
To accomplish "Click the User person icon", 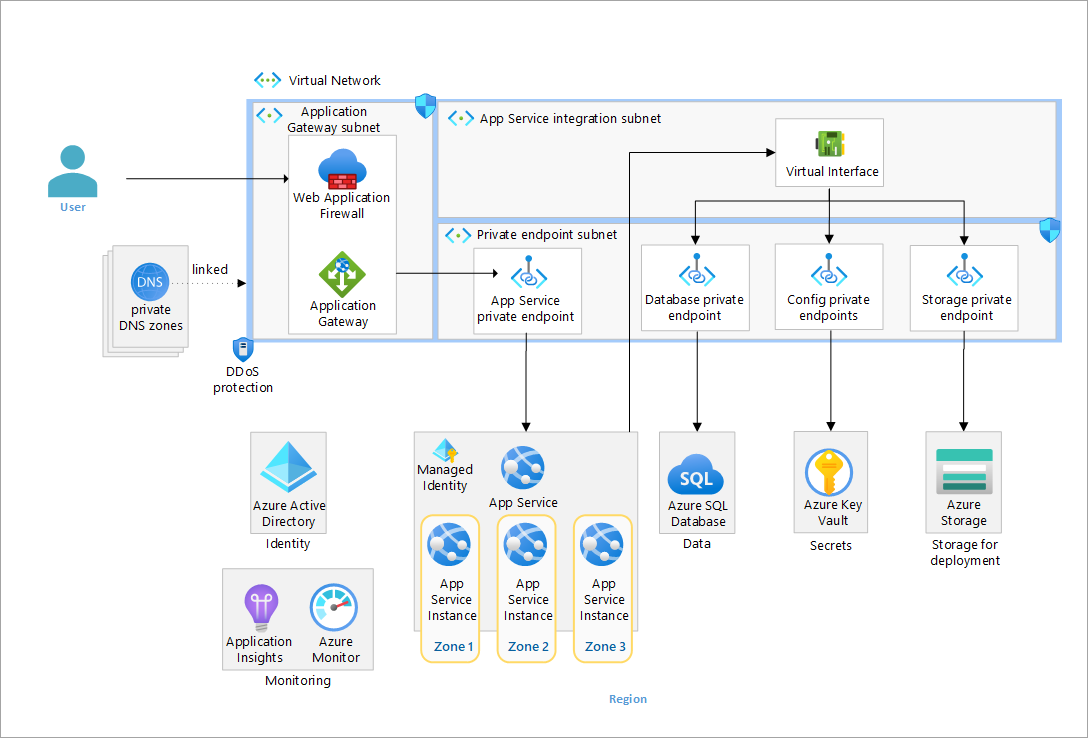I will 73,171.
